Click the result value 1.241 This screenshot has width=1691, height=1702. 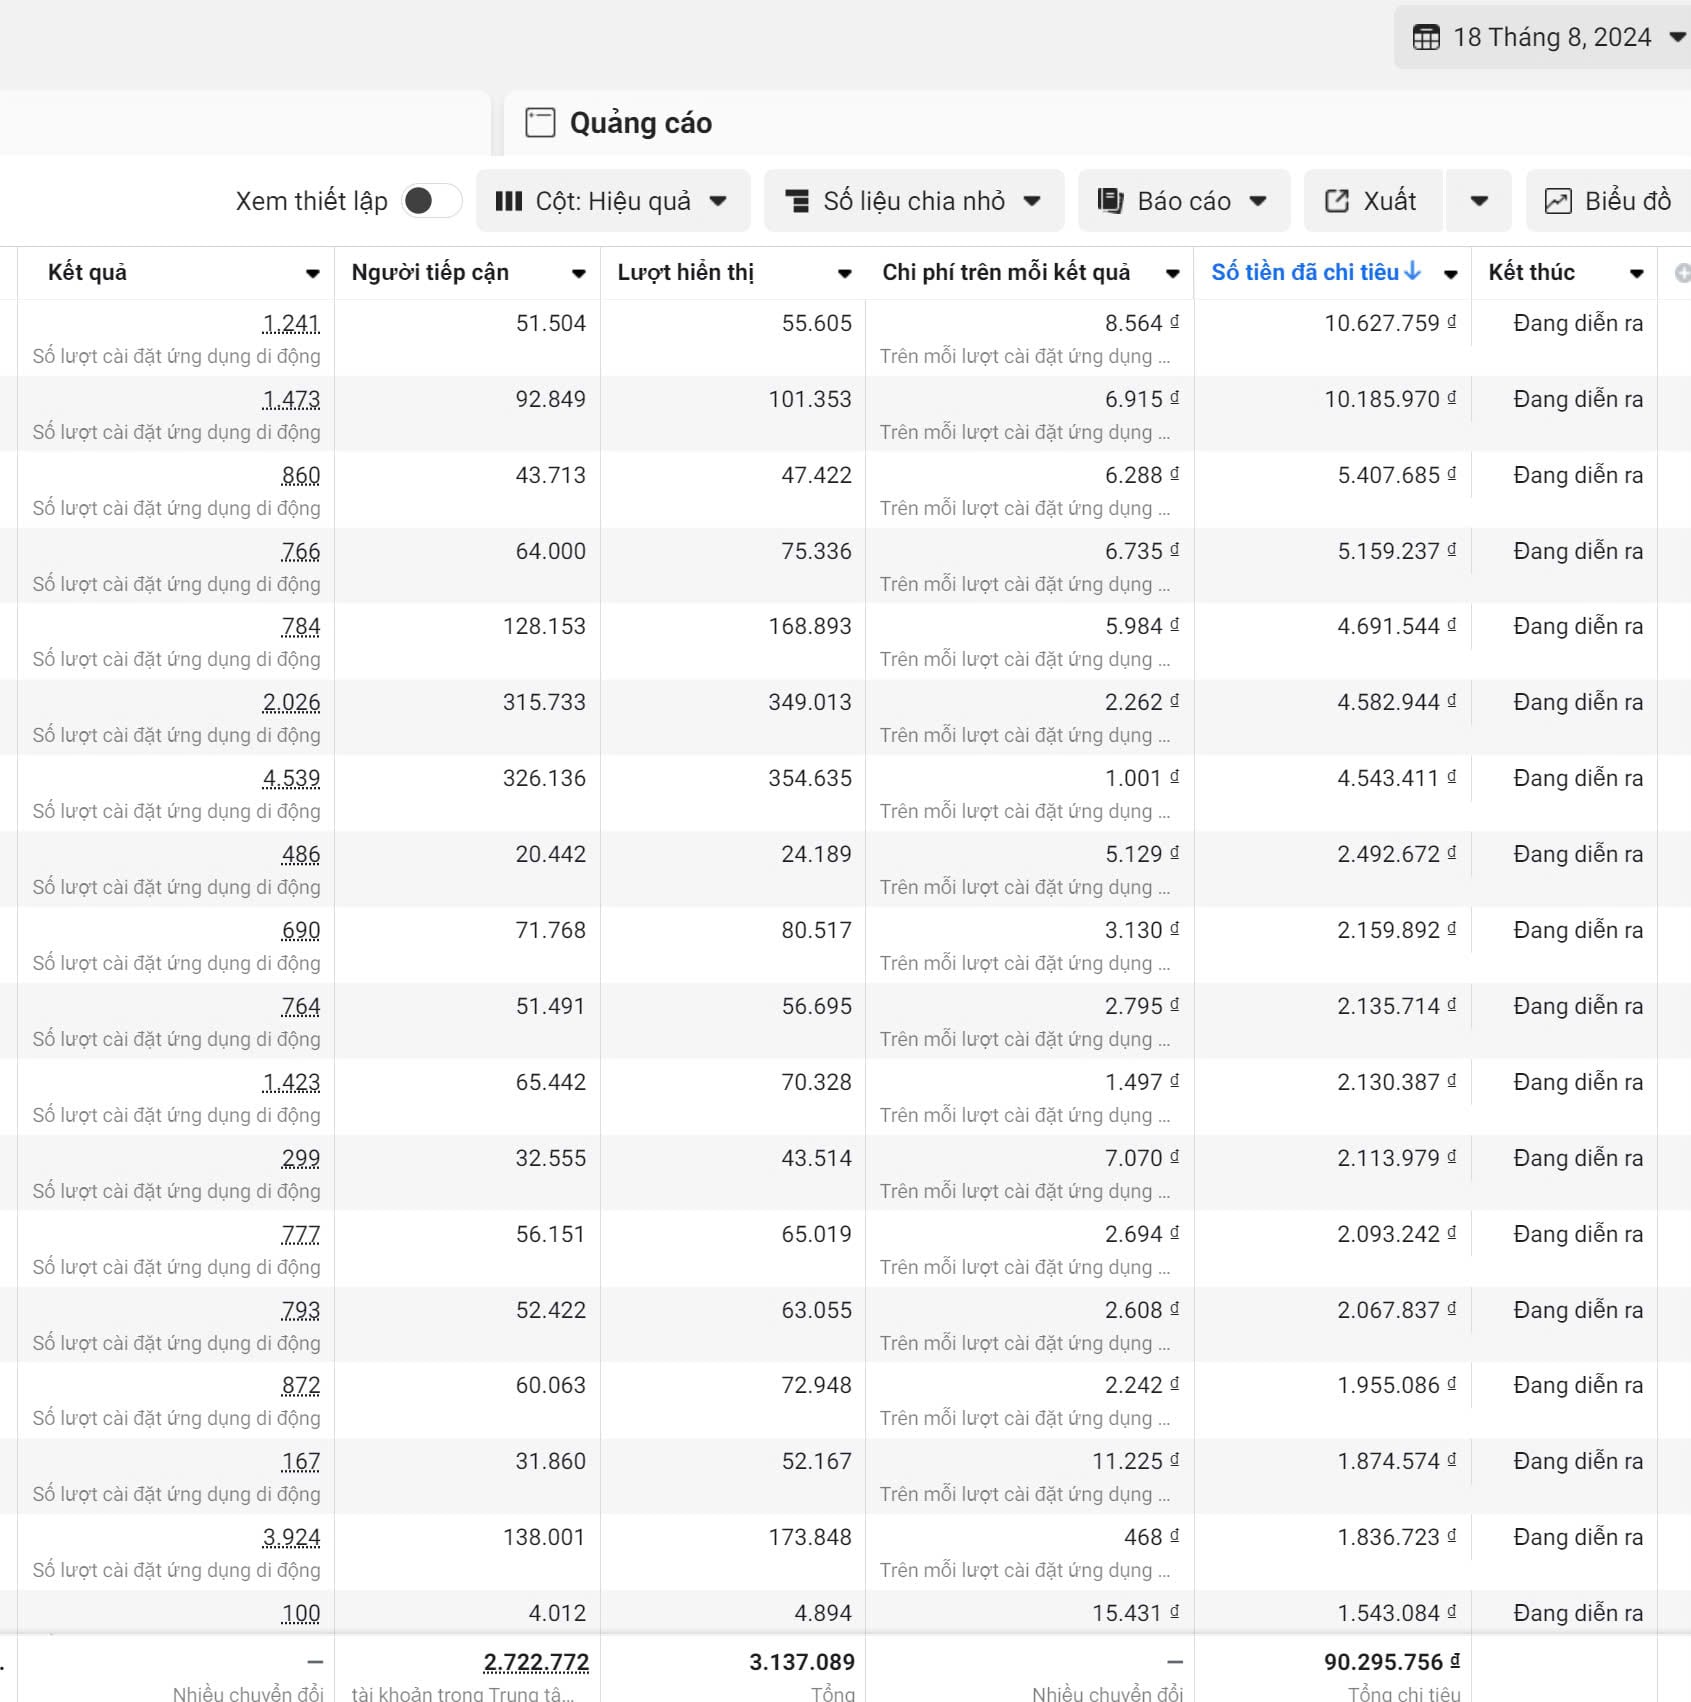[291, 324]
